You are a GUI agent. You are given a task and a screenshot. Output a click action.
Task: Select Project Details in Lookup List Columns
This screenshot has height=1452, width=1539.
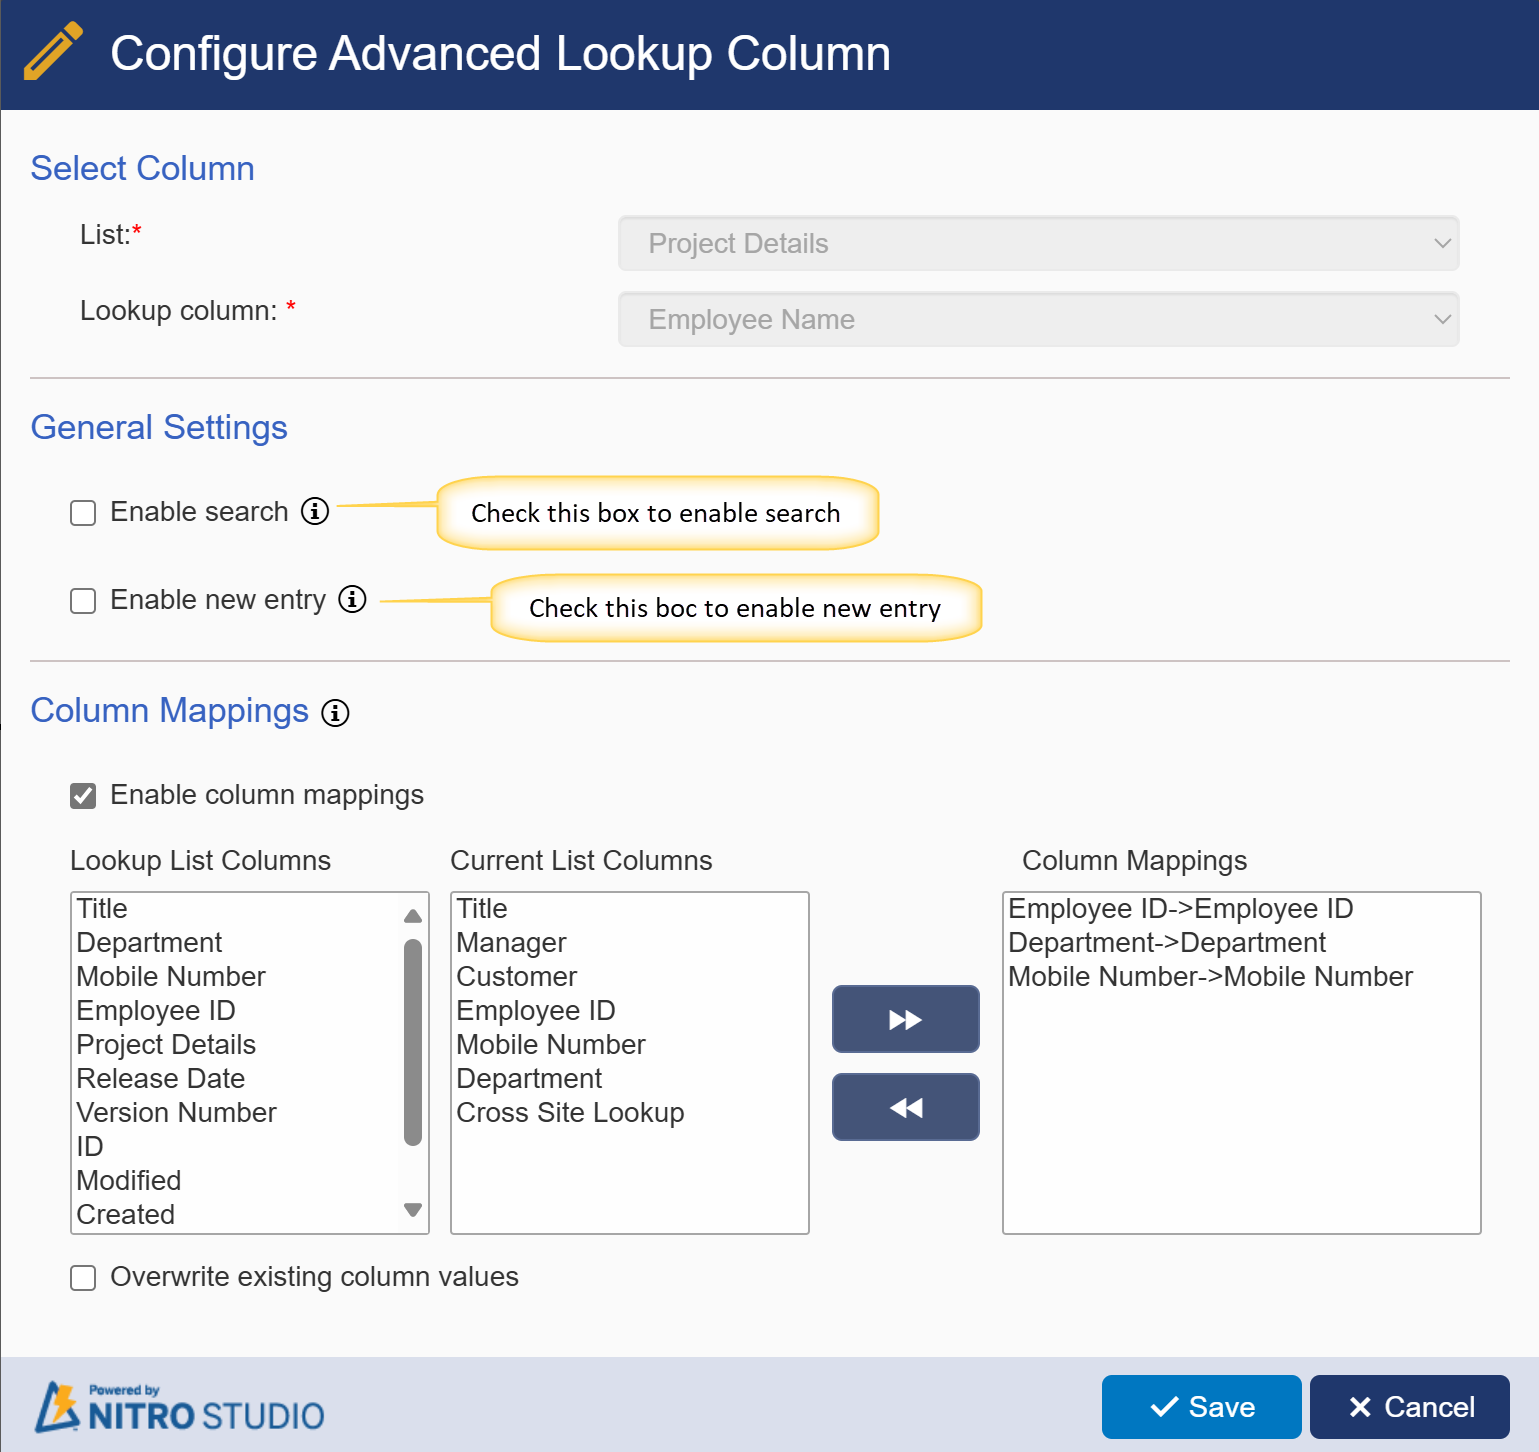(x=237, y=1045)
